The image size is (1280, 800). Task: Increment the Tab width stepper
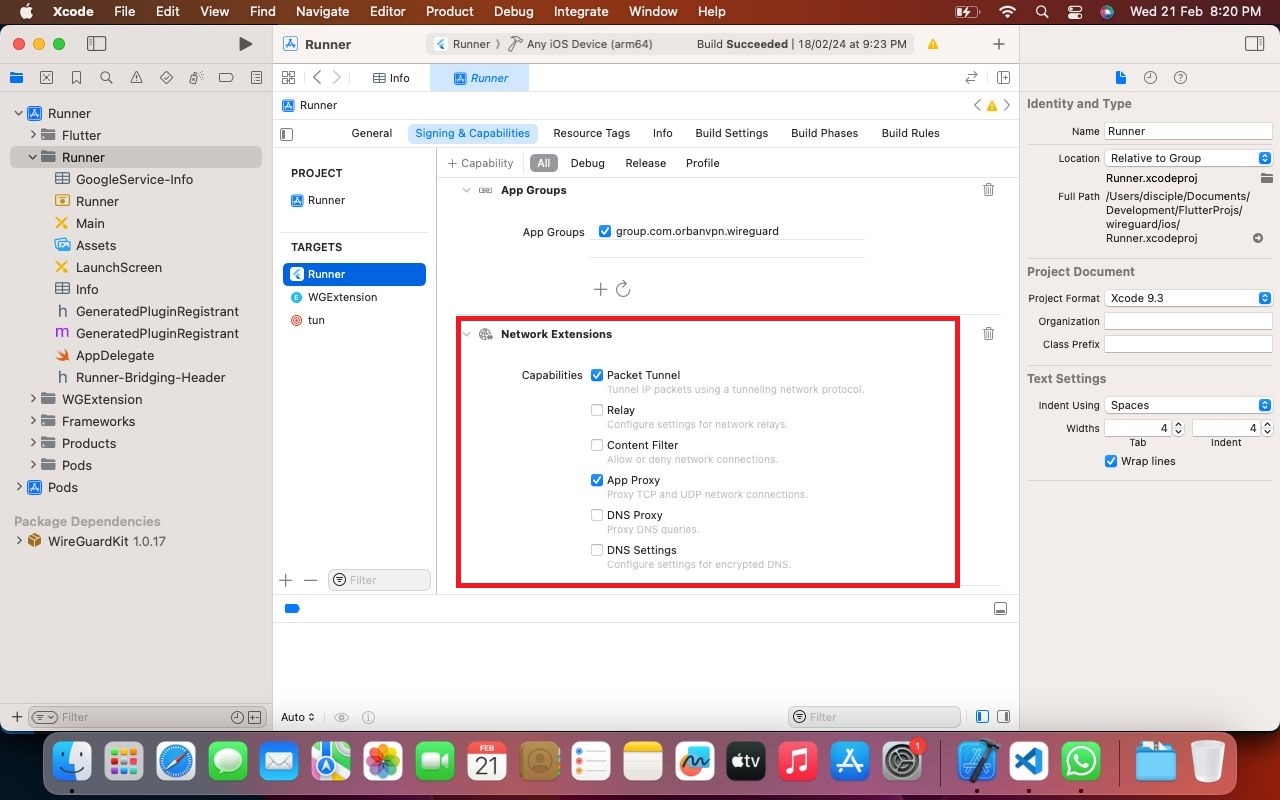(1178, 424)
